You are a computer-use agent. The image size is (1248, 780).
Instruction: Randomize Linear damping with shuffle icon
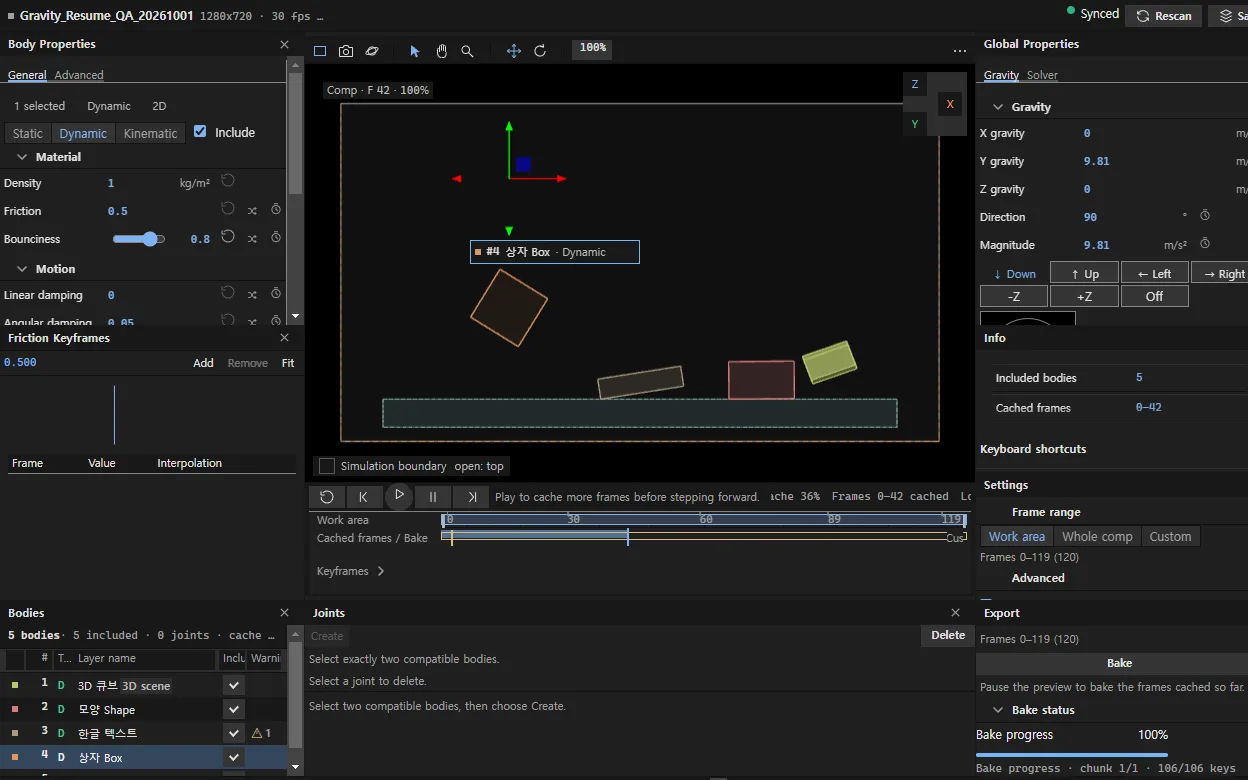click(252, 294)
